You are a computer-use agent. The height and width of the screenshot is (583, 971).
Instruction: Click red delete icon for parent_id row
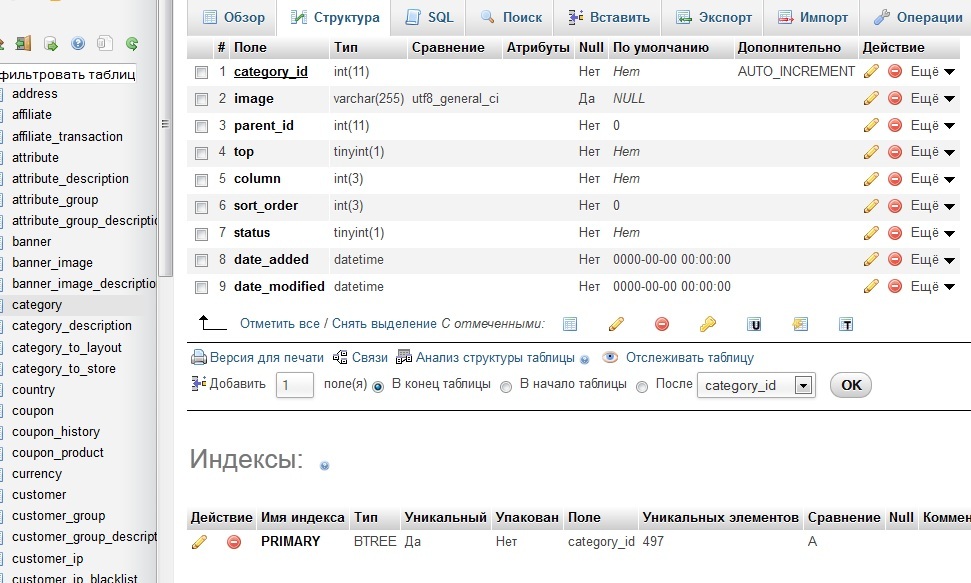pos(895,125)
